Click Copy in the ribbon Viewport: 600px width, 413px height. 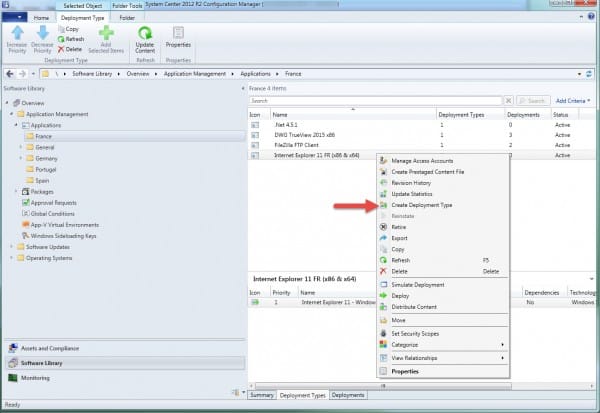[x=74, y=30]
